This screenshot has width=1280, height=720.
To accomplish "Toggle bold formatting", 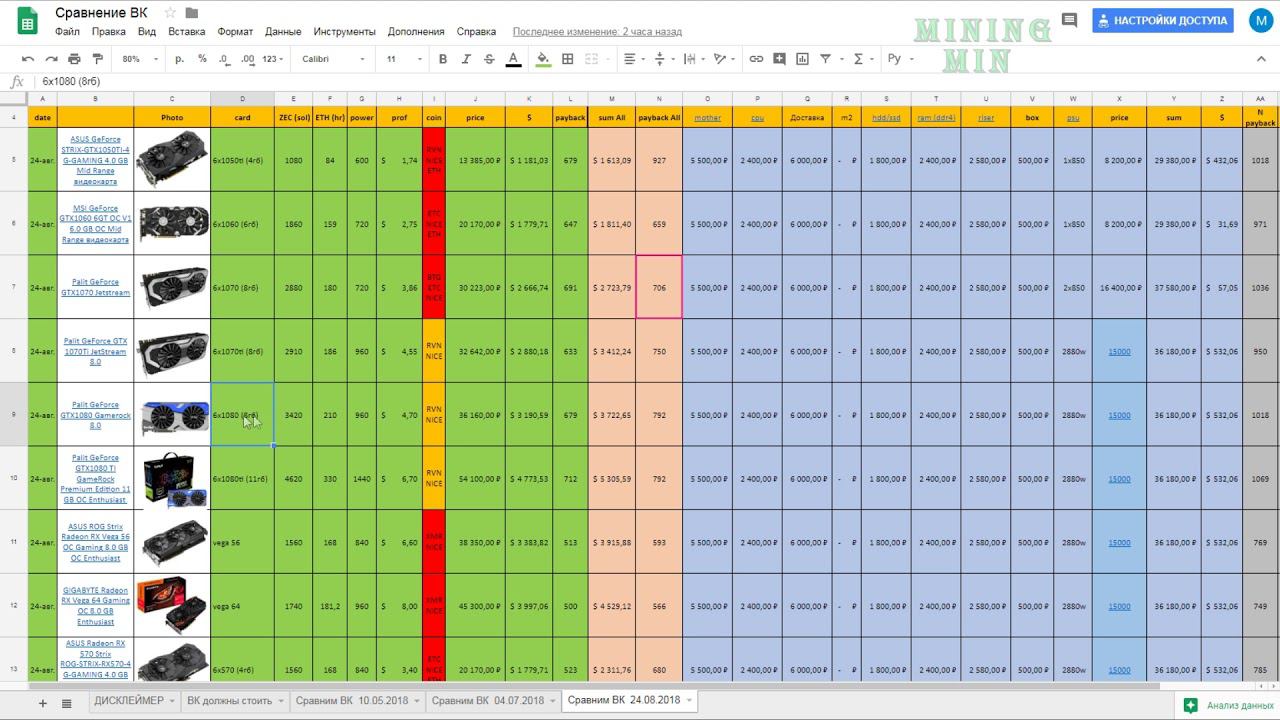I will [443, 59].
